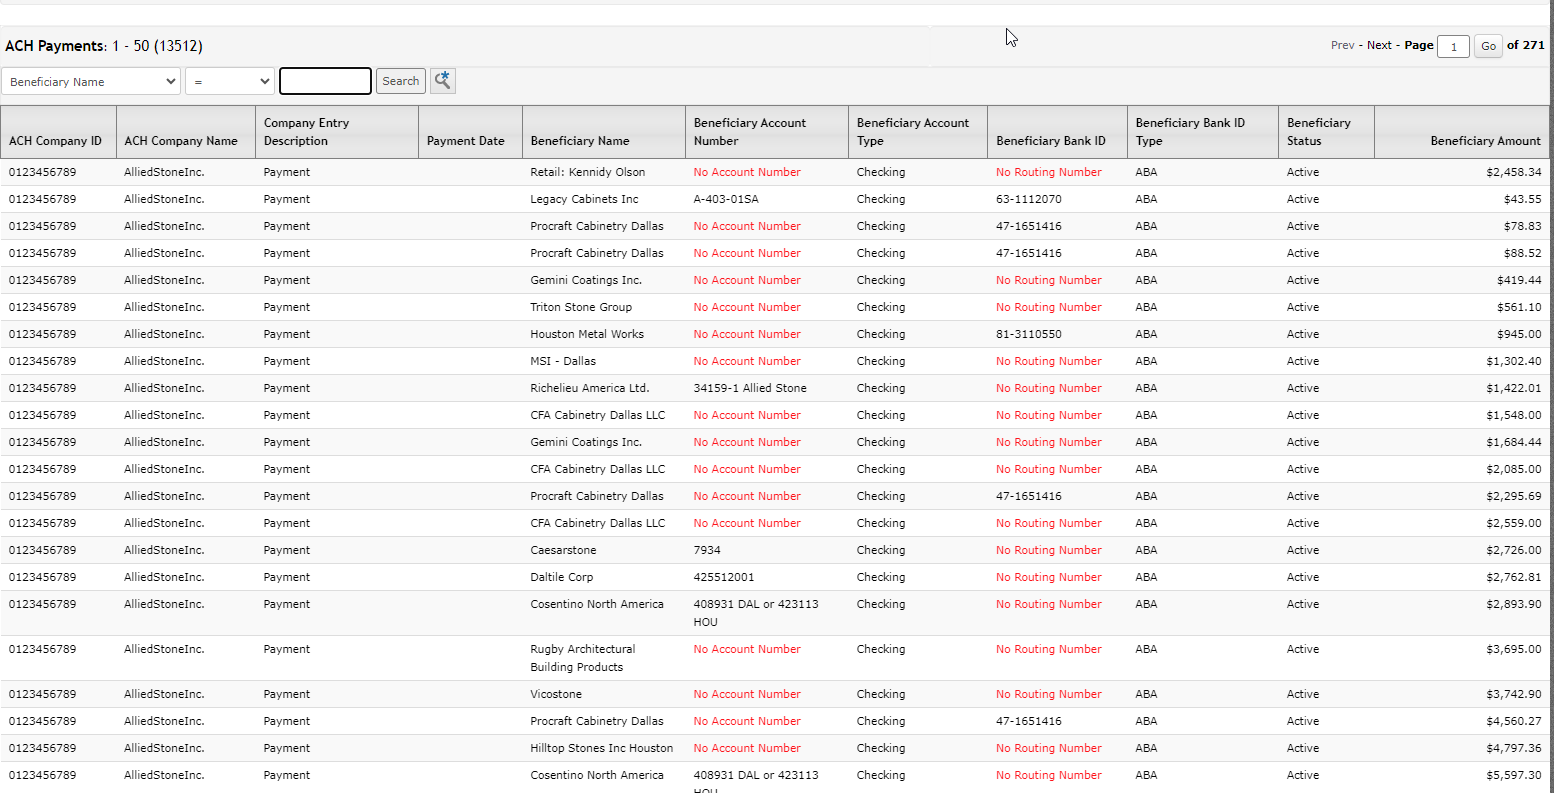Click the amount $945.00
The width and height of the screenshot is (1554, 793).
point(1520,334)
